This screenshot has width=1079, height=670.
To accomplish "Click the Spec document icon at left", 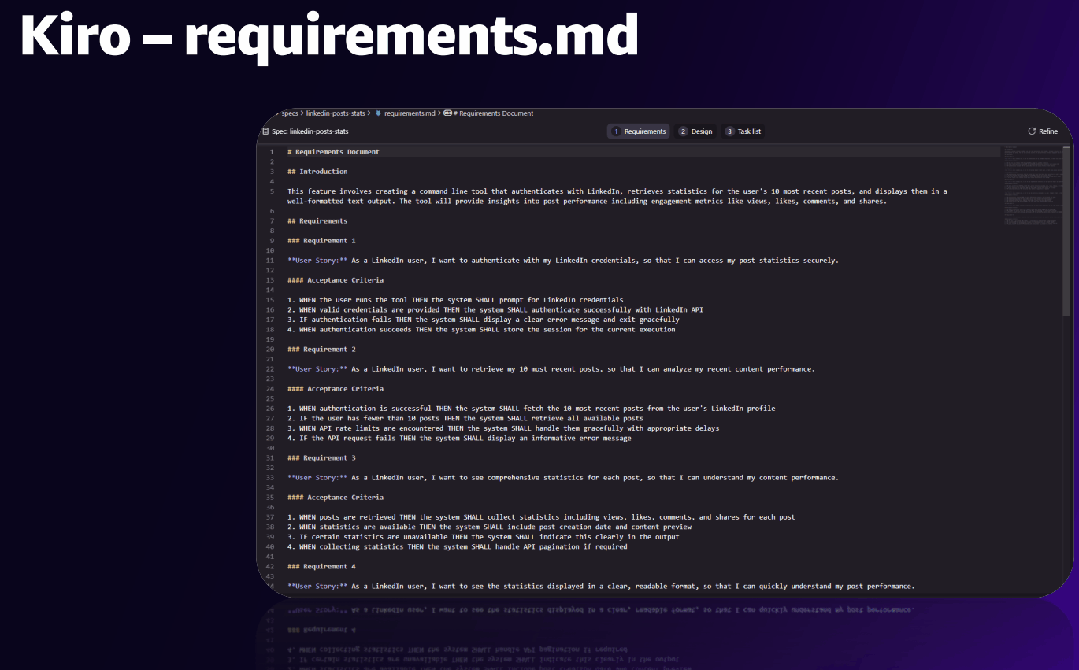I will click(x=266, y=132).
